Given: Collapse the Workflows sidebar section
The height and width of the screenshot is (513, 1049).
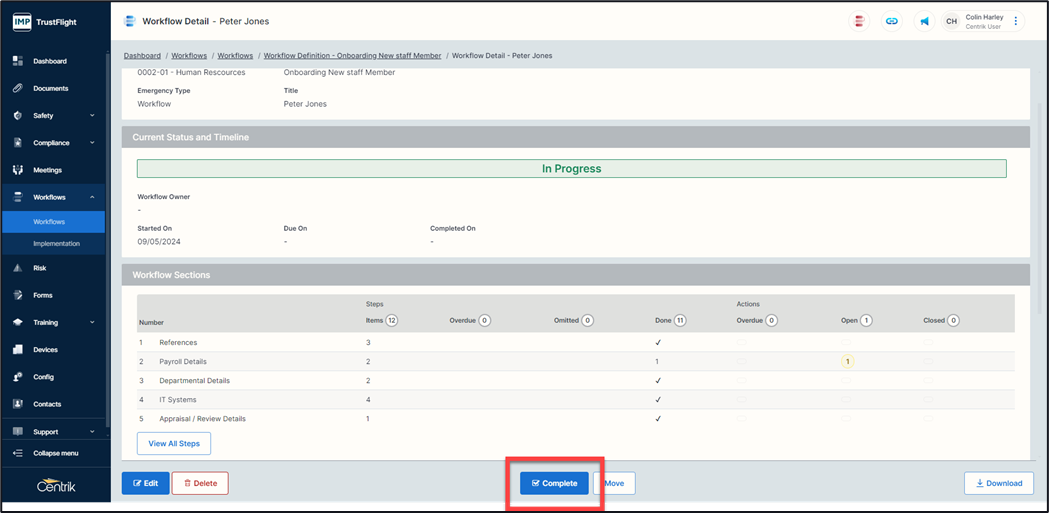Looking at the screenshot, I should click(x=92, y=197).
